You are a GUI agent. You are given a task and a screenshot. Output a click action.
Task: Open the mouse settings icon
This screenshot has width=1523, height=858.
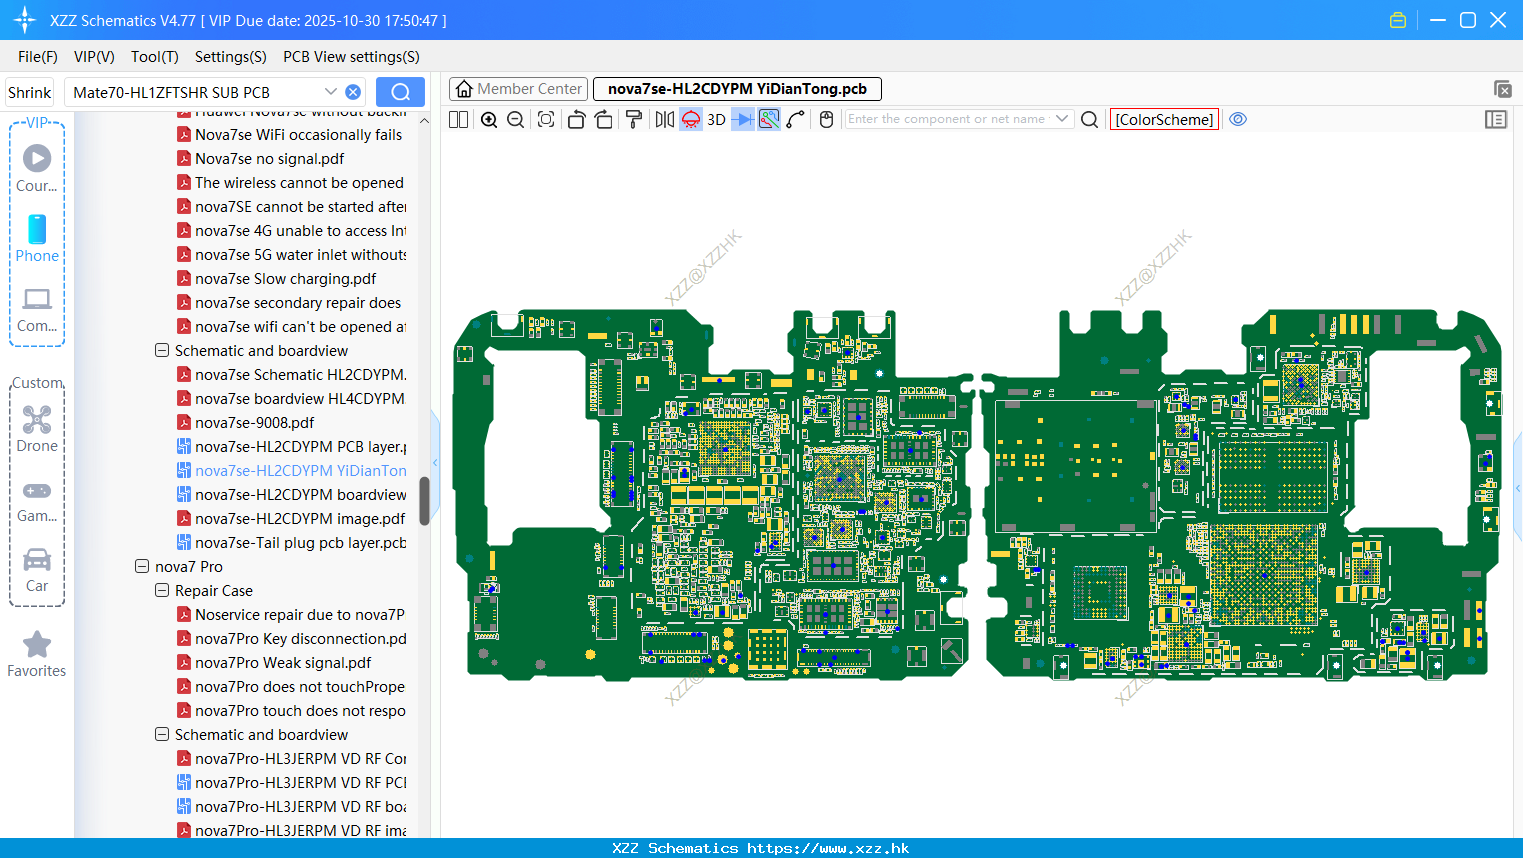(x=826, y=119)
